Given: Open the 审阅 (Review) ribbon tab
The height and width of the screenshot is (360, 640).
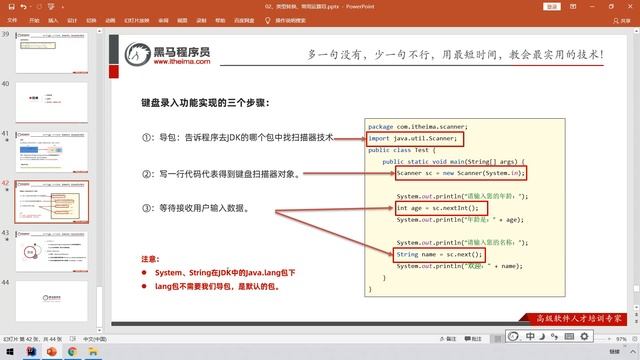Looking at the screenshot, I should [163, 20].
